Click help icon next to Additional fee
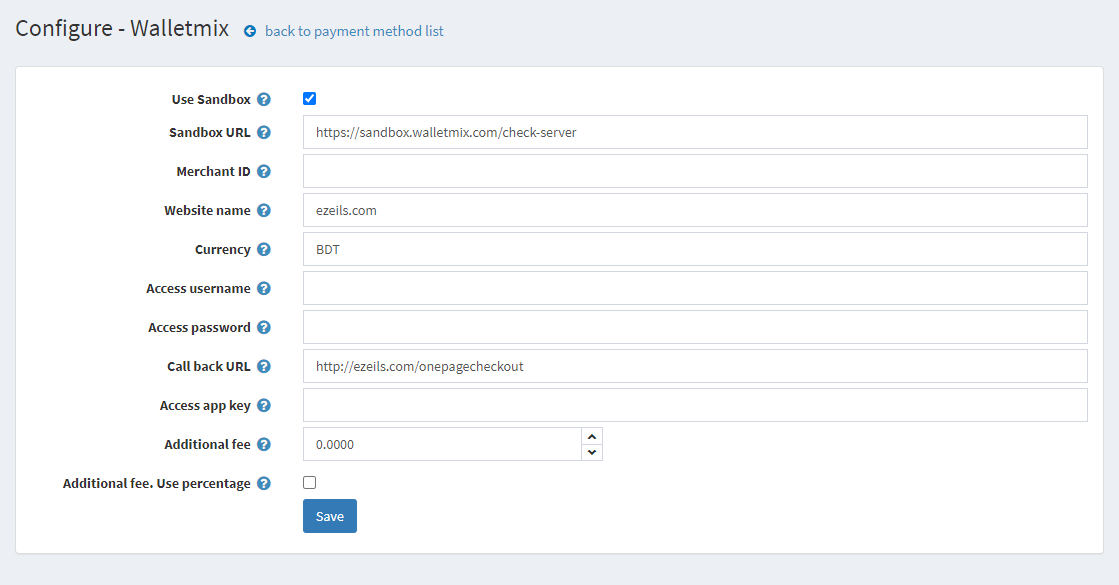This screenshot has width=1119, height=585. [264, 444]
